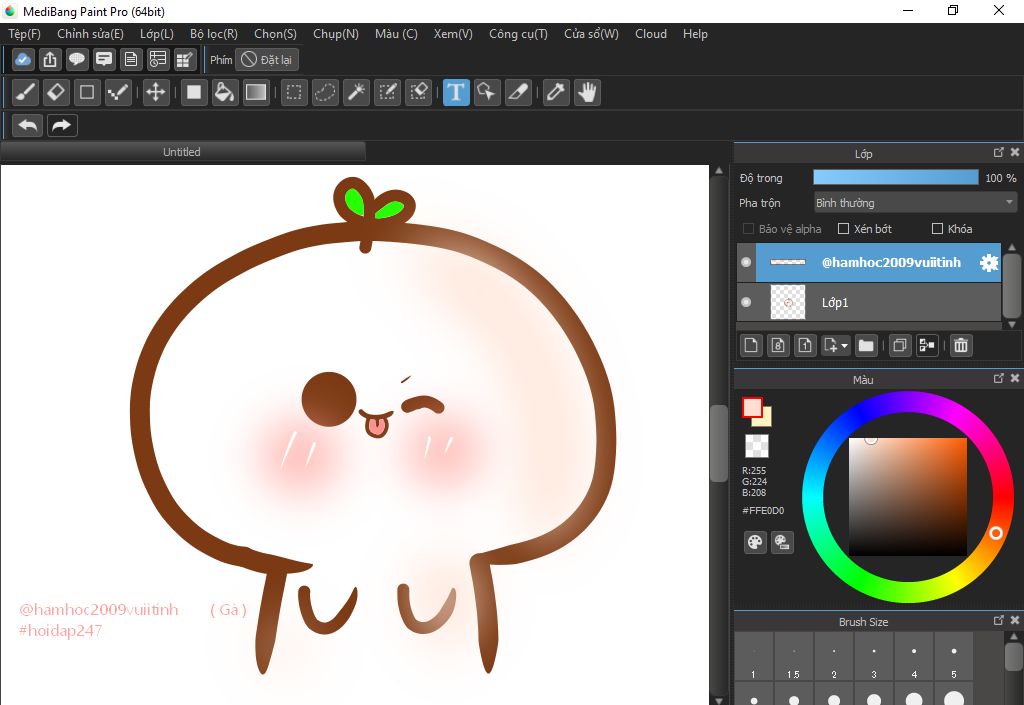Hide the Lớp1 layer
Viewport: 1024px width, 705px height.
tap(746, 302)
